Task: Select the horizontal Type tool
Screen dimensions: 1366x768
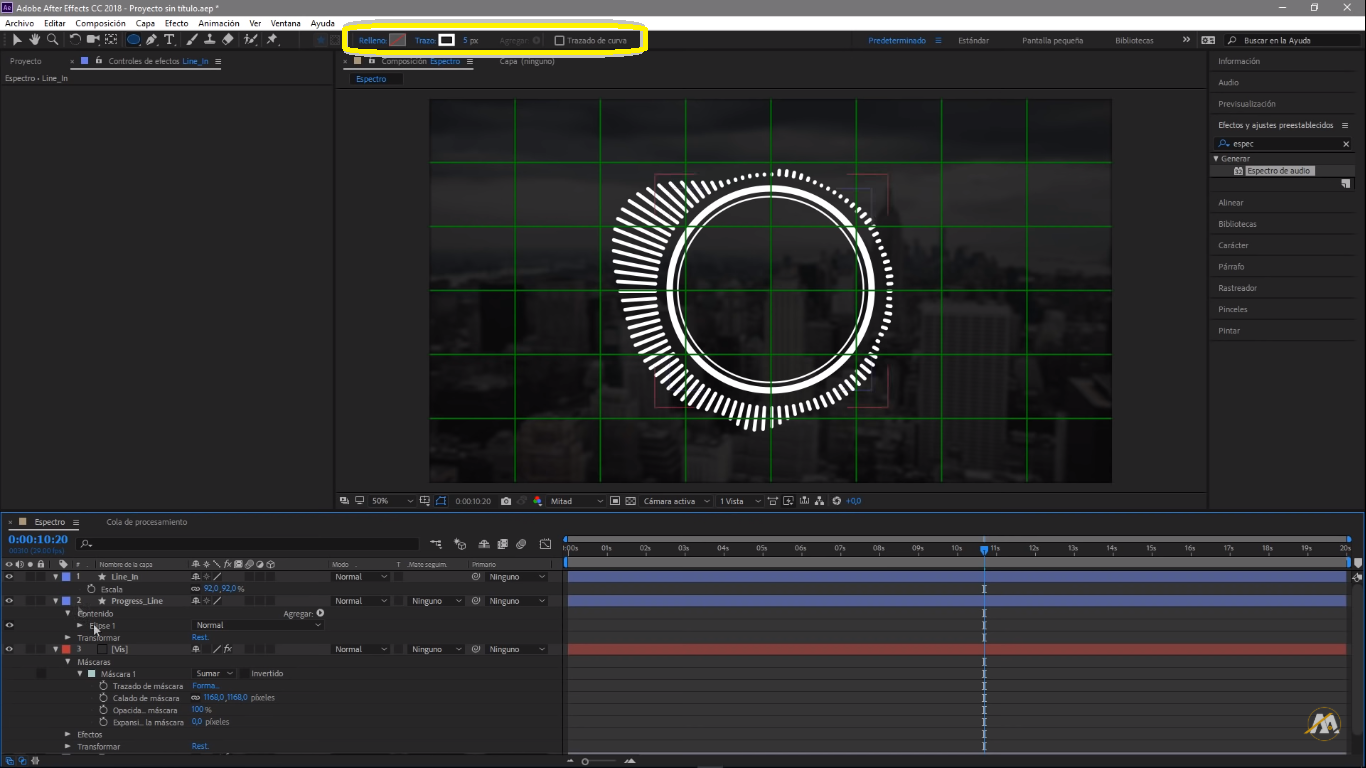Action: 169,40
